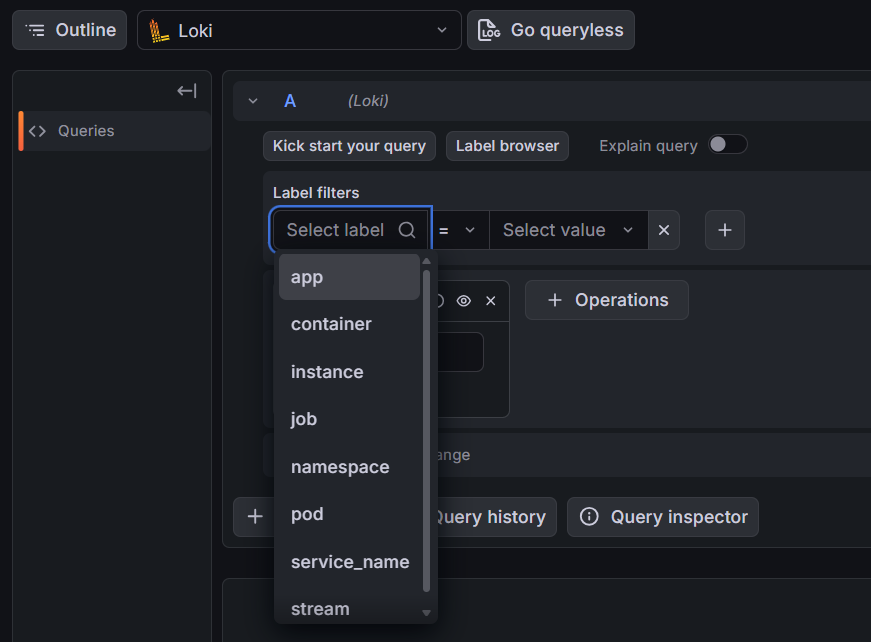
Task: Click the Go queryless button
Action: click(x=550, y=30)
